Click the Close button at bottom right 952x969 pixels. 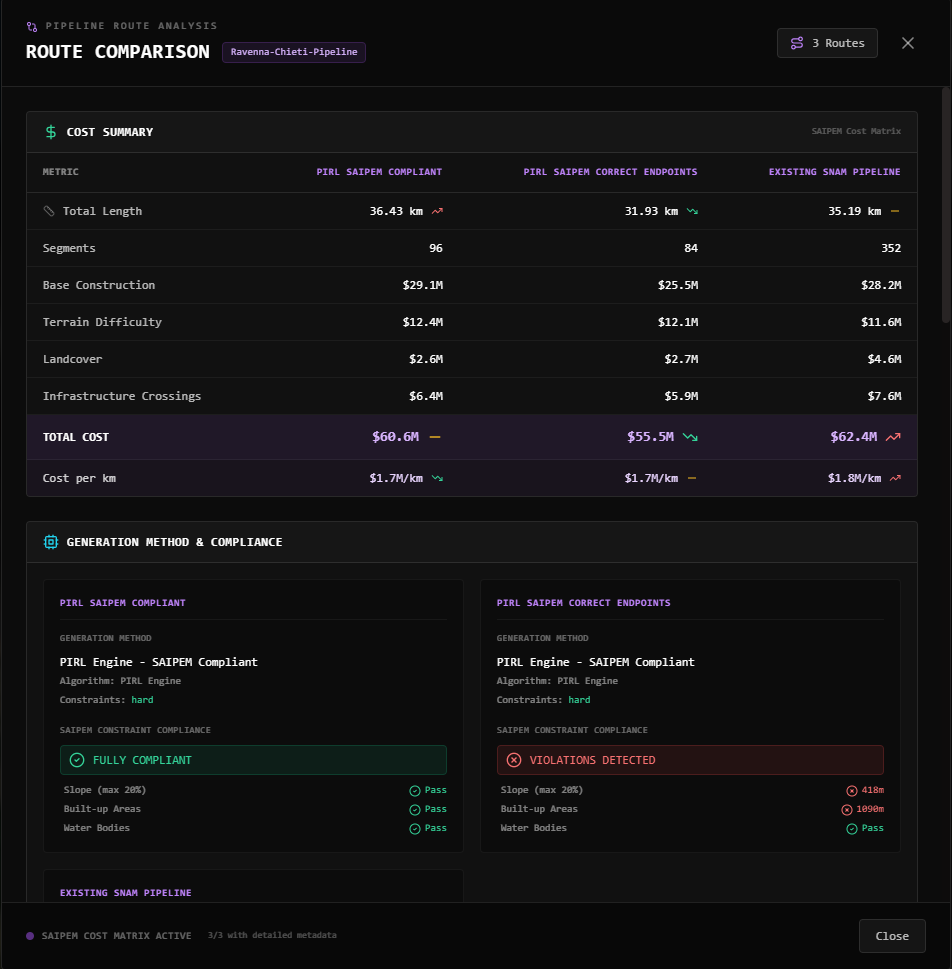click(x=891, y=936)
